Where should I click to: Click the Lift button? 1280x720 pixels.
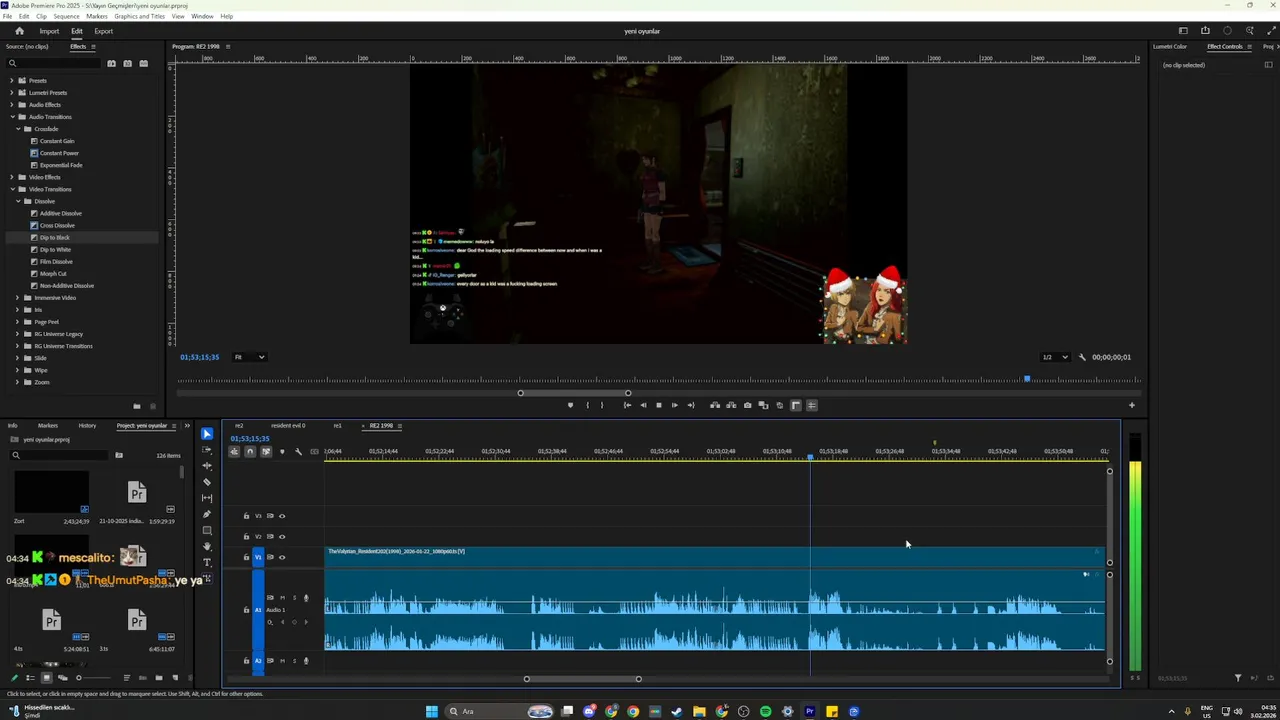point(715,405)
